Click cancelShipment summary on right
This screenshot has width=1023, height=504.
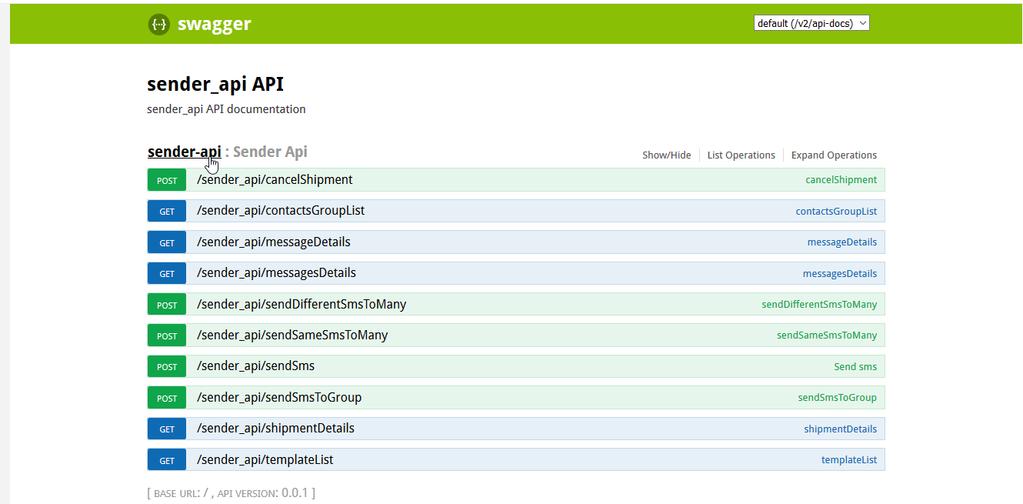[x=841, y=180]
